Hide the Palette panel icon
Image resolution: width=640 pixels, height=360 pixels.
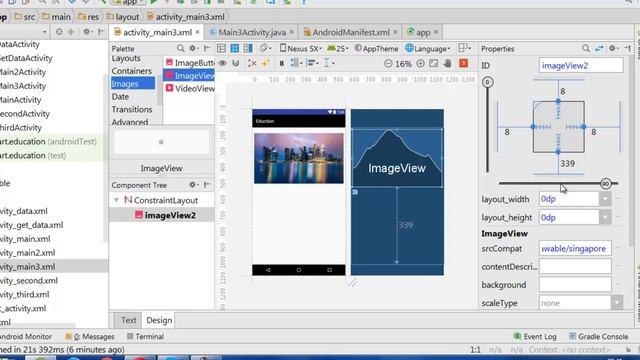click(x=207, y=49)
